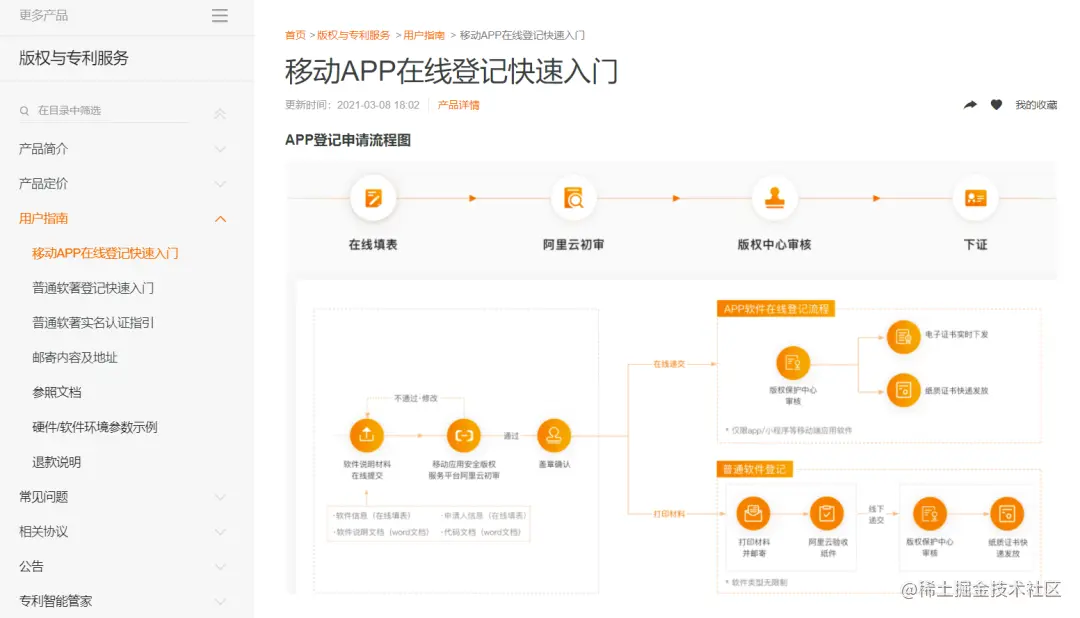Open 硬件/软件环境参数示例 sidebar item
Viewport: 1080px width, 618px height.
95,427
